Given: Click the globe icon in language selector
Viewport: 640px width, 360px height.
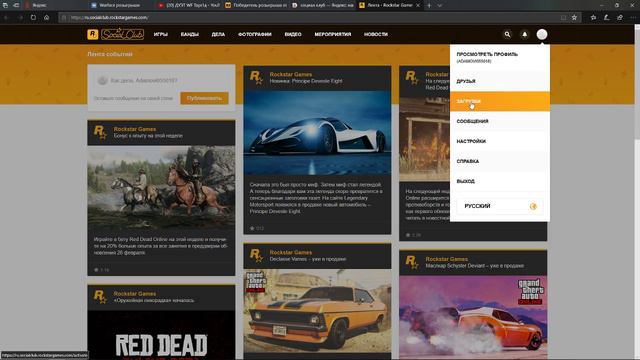Looking at the screenshot, I should 533,207.
